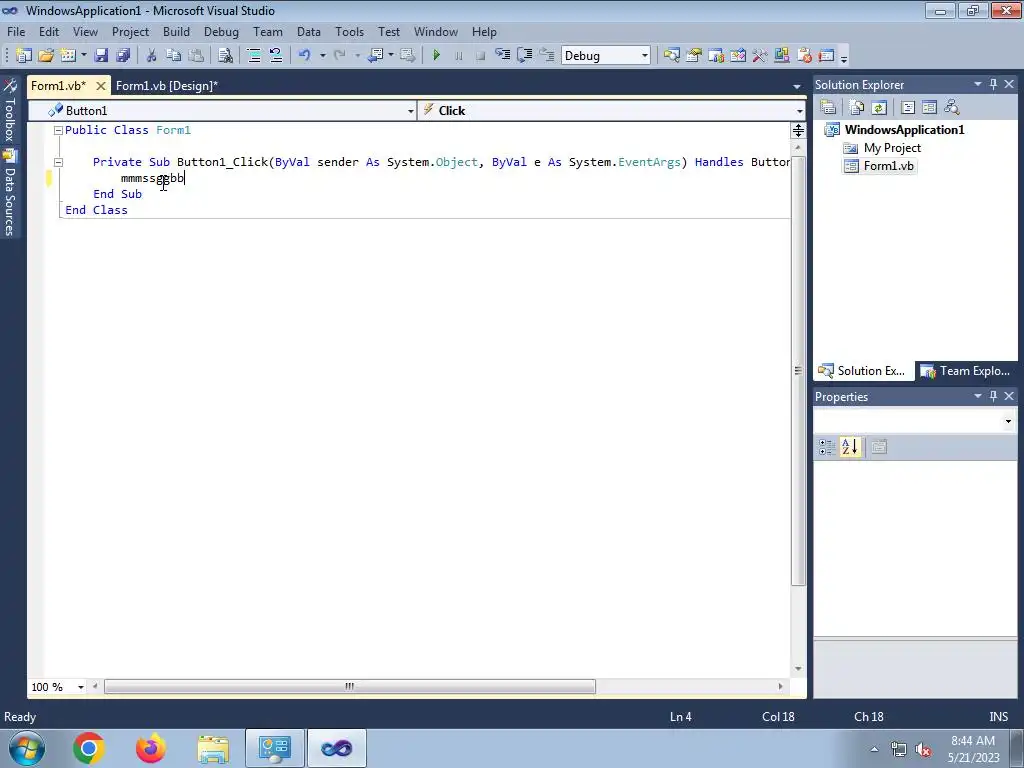
Task: Open Windows Explorer from taskbar
Action: pos(213,748)
